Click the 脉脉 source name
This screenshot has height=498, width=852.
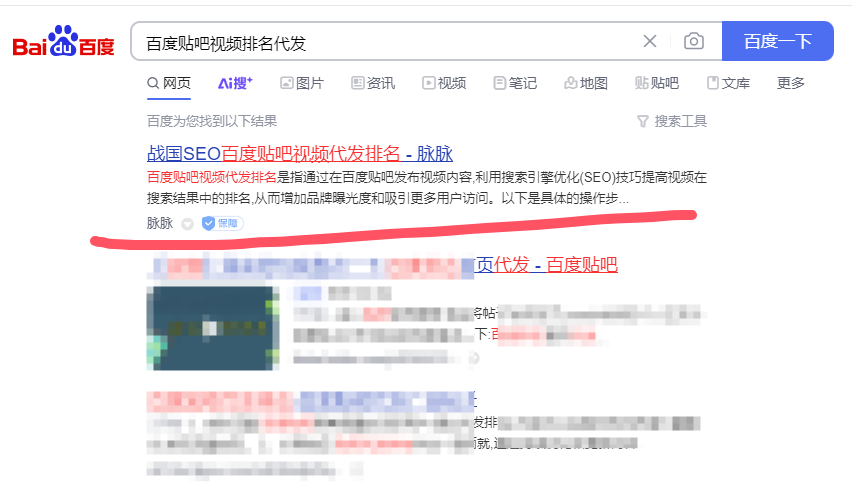click(160, 223)
